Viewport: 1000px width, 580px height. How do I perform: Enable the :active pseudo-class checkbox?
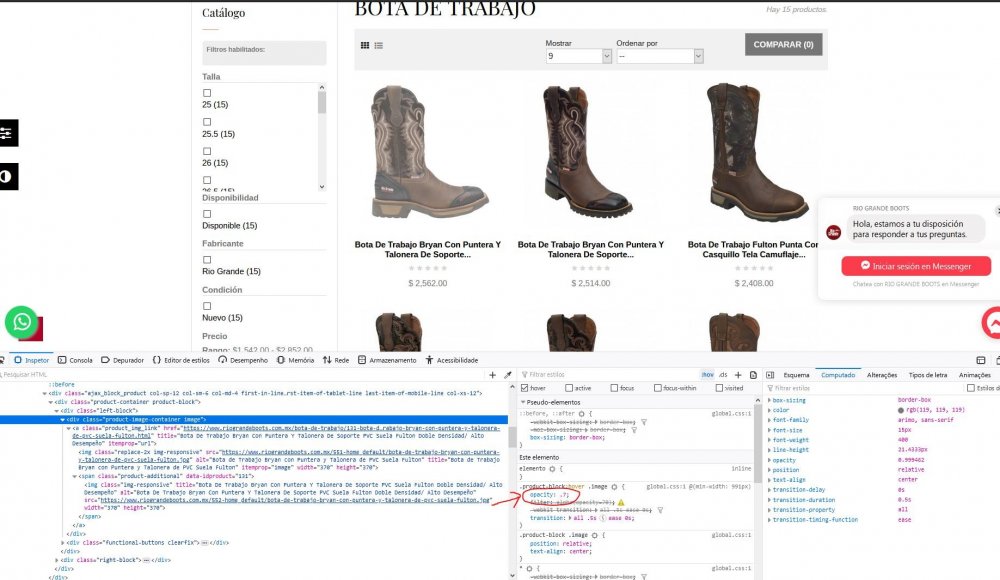coord(569,388)
